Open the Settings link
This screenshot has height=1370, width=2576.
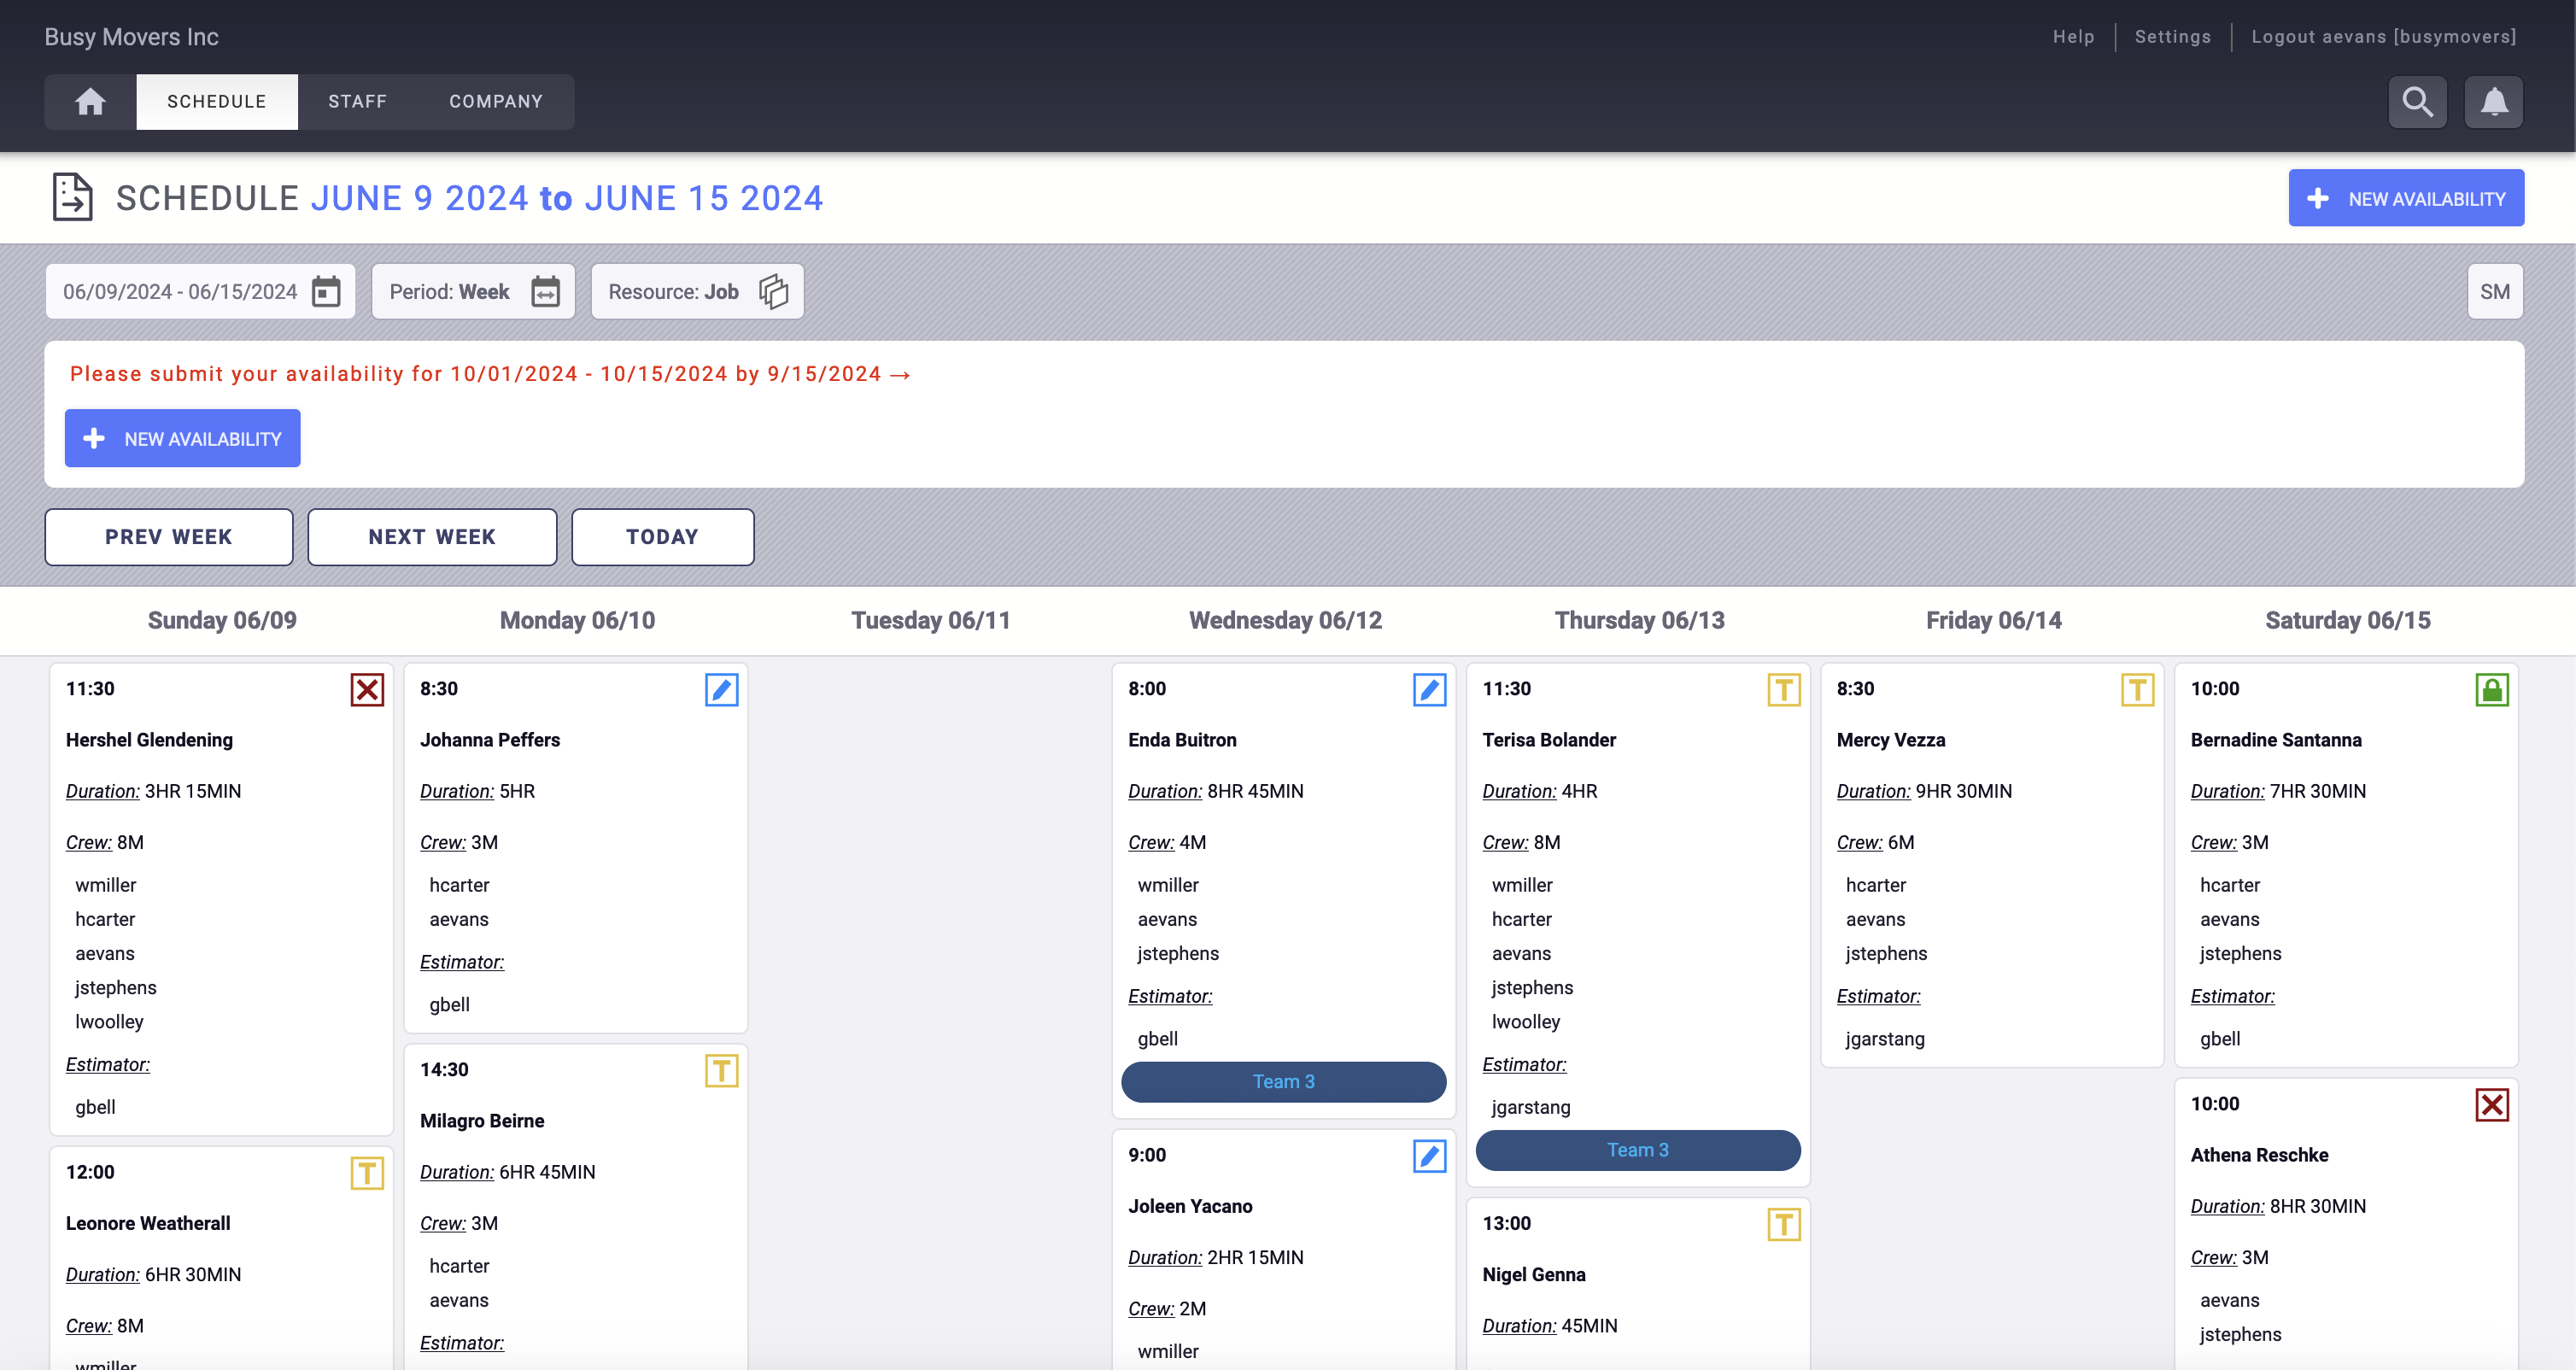click(2172, 36)
